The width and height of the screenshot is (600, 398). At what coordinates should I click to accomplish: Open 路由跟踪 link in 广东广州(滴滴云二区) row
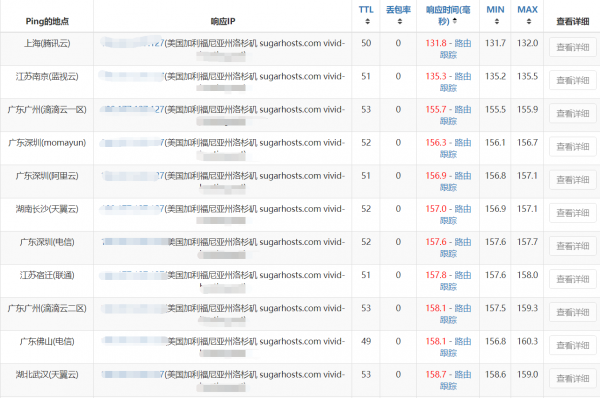[455, 314]
